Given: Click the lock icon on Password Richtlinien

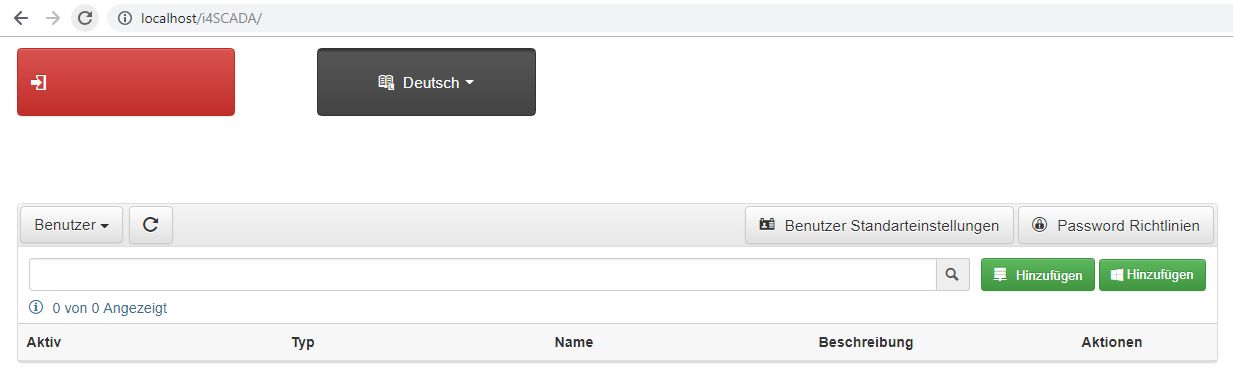Looking at the screenshot, I should 1039,225.
